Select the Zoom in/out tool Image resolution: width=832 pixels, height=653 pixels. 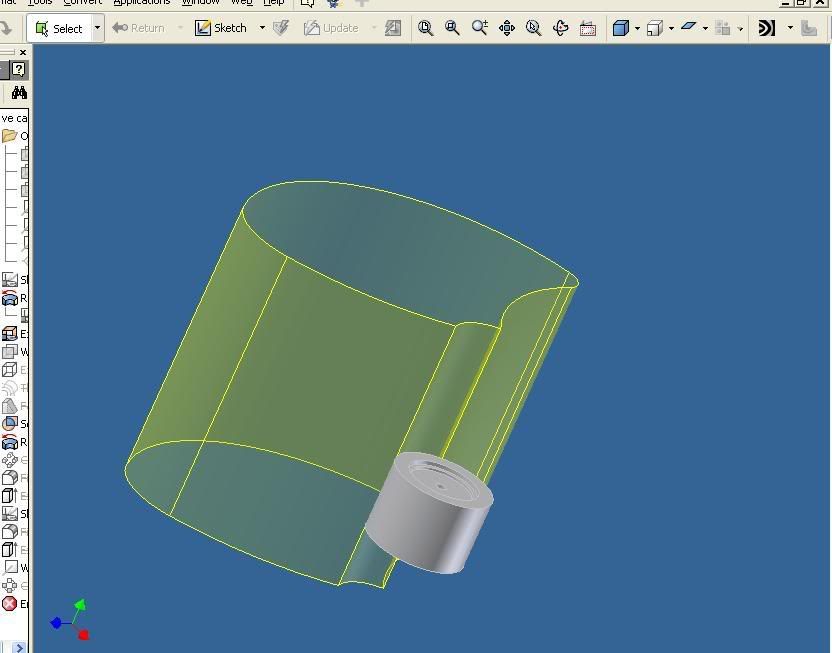[480, 28]
